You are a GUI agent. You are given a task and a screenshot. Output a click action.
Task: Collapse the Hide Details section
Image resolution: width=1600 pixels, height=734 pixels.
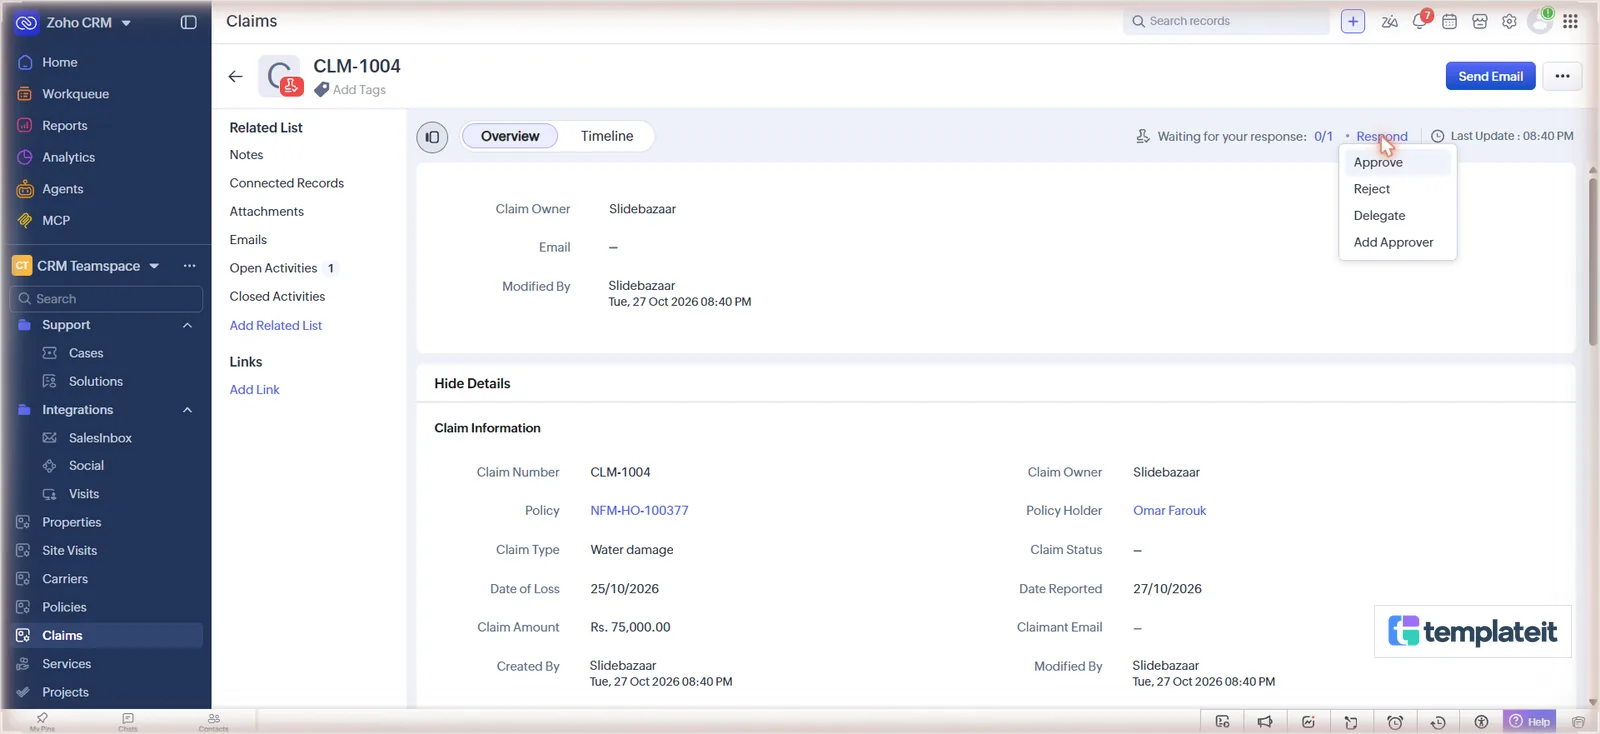[x=472, y=384]
